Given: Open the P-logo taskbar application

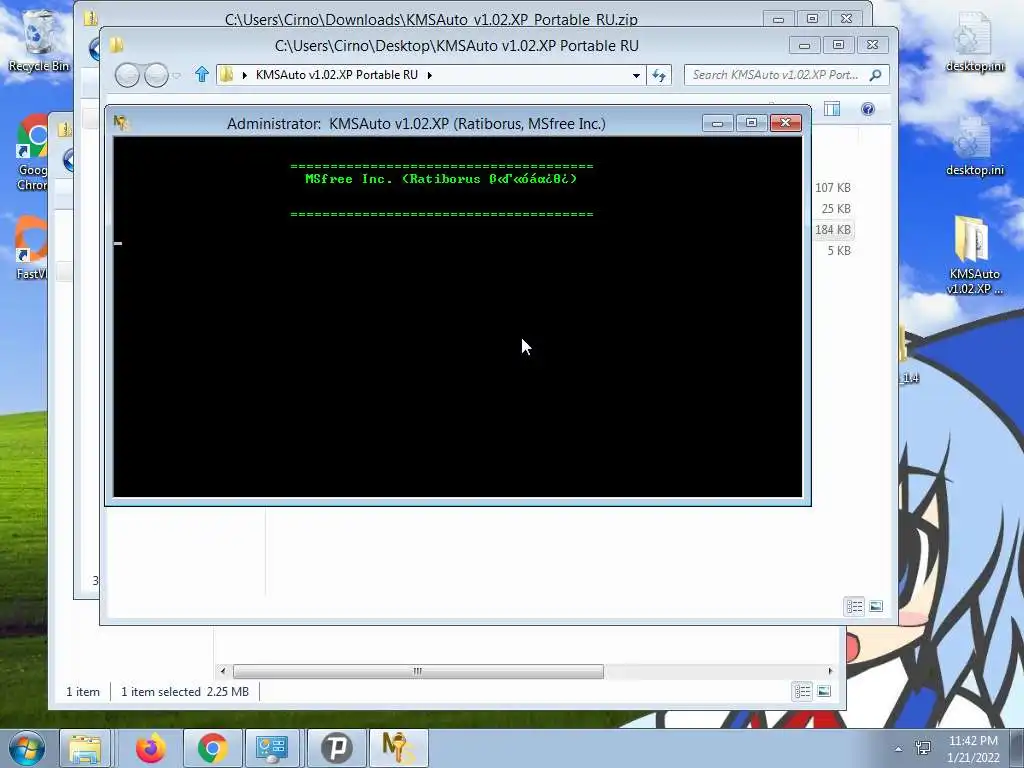Looking at the screenshot, I should tap(336, 748).
